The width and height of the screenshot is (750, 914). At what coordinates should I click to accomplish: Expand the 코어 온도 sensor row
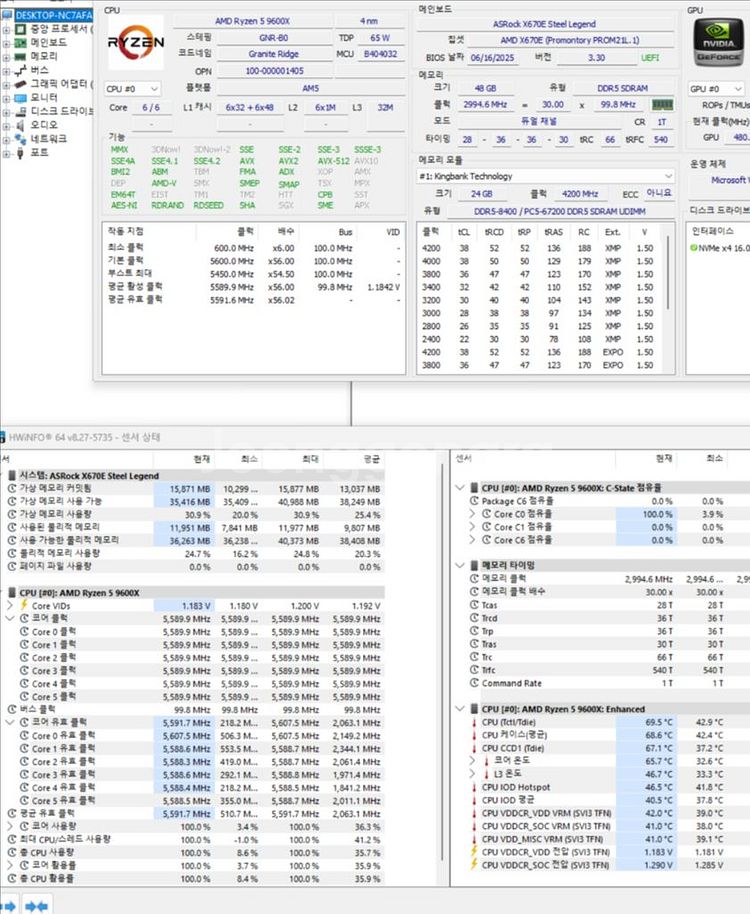473,761
